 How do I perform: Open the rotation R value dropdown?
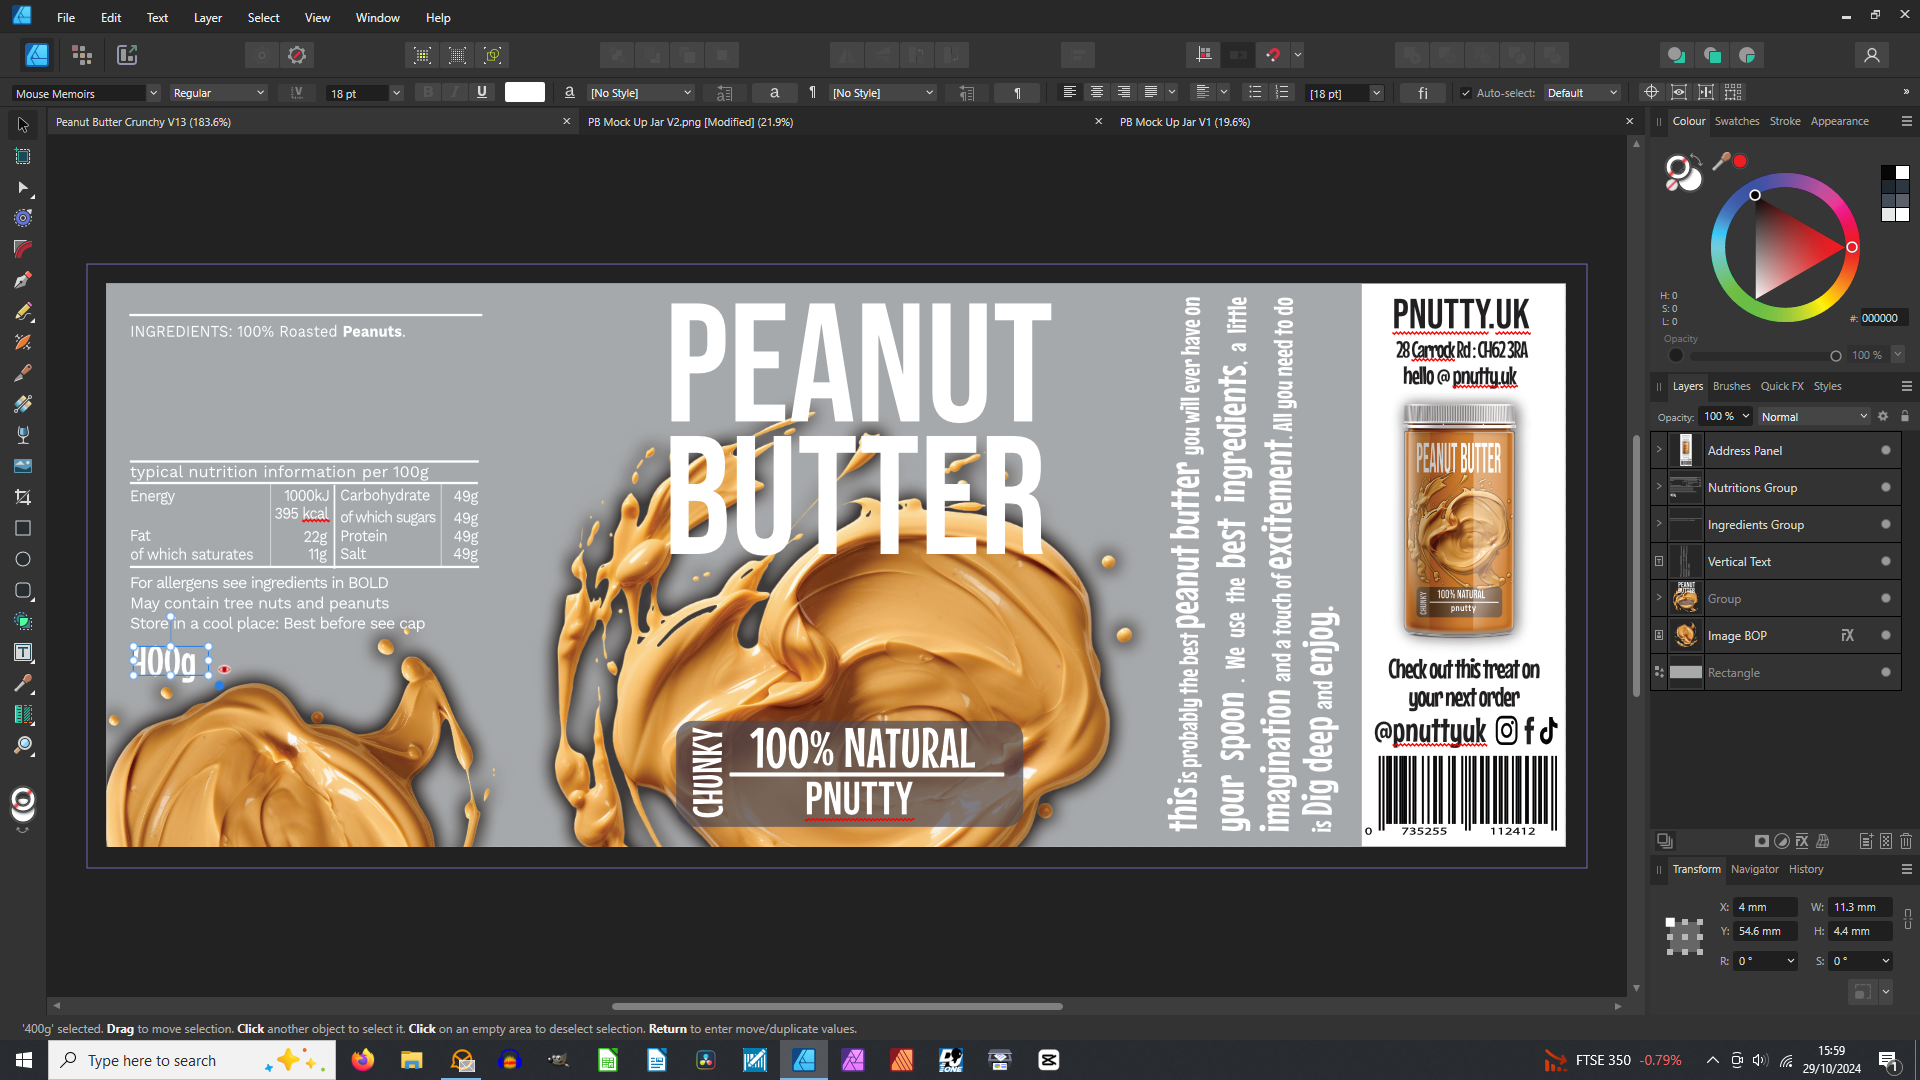(x=1790, y=961)
